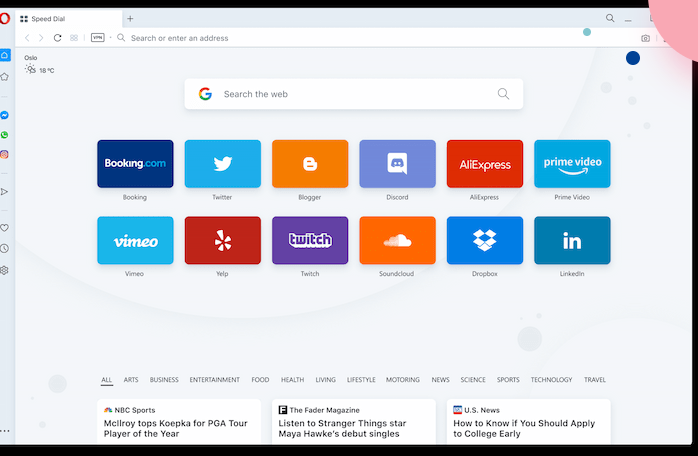Open the send arrow Flow icon in sidebar
The width and height of the screenshot is (698, 456).
(4, 192)
